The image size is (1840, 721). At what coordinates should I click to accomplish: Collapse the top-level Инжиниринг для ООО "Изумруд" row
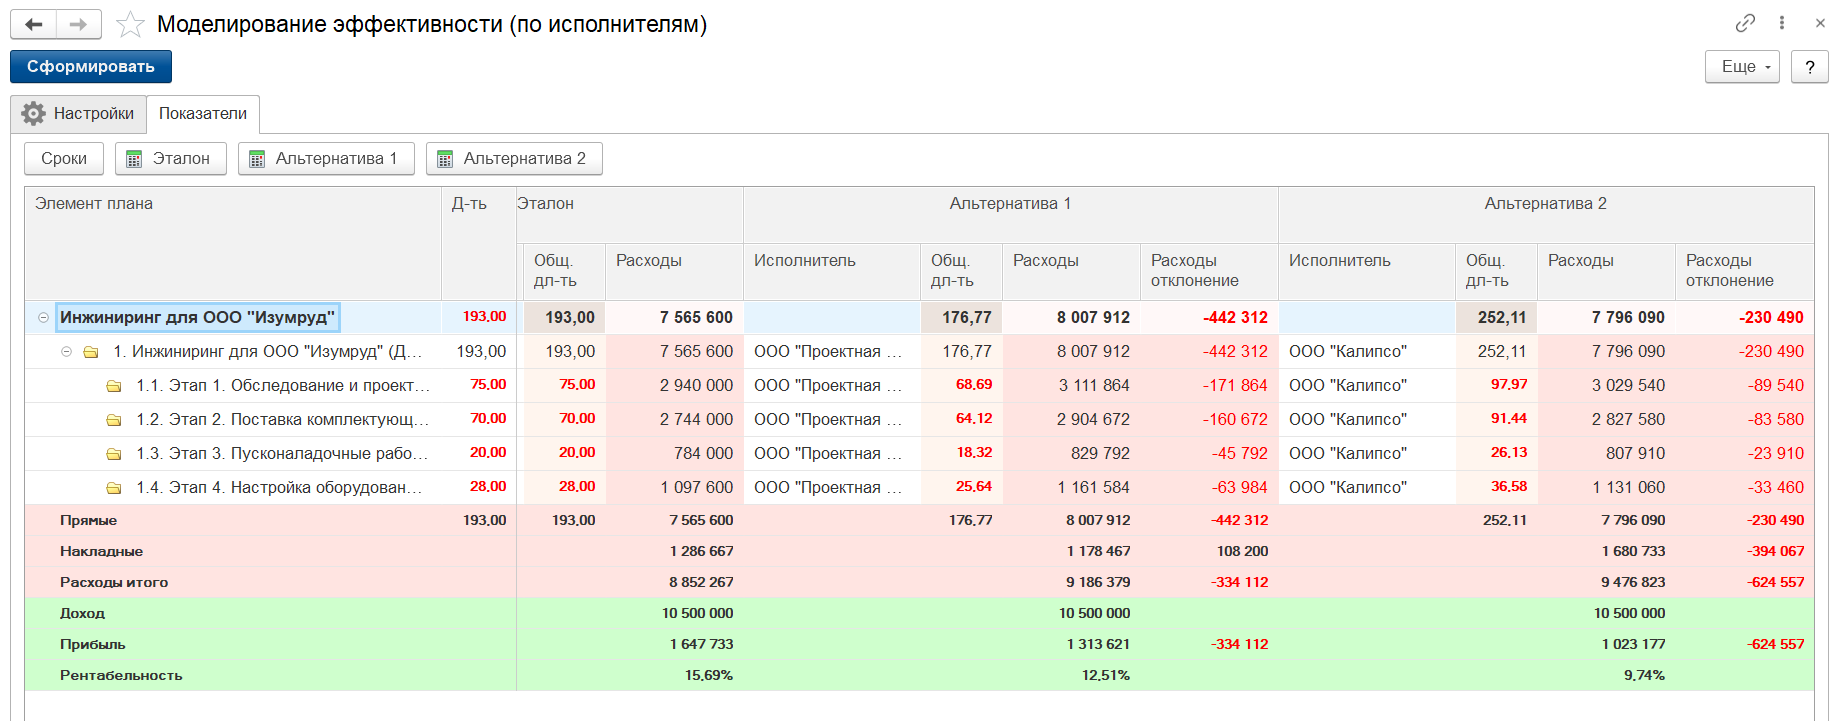tap(43, 318)
